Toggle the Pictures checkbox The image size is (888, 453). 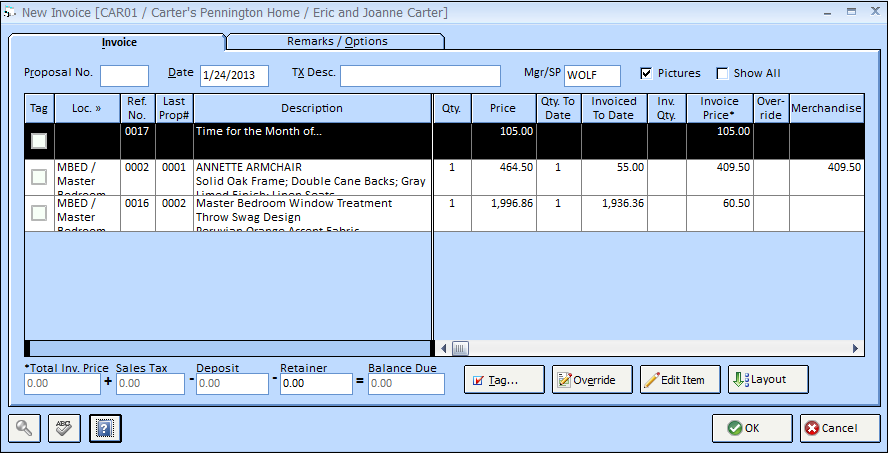[x=646, y=74]
